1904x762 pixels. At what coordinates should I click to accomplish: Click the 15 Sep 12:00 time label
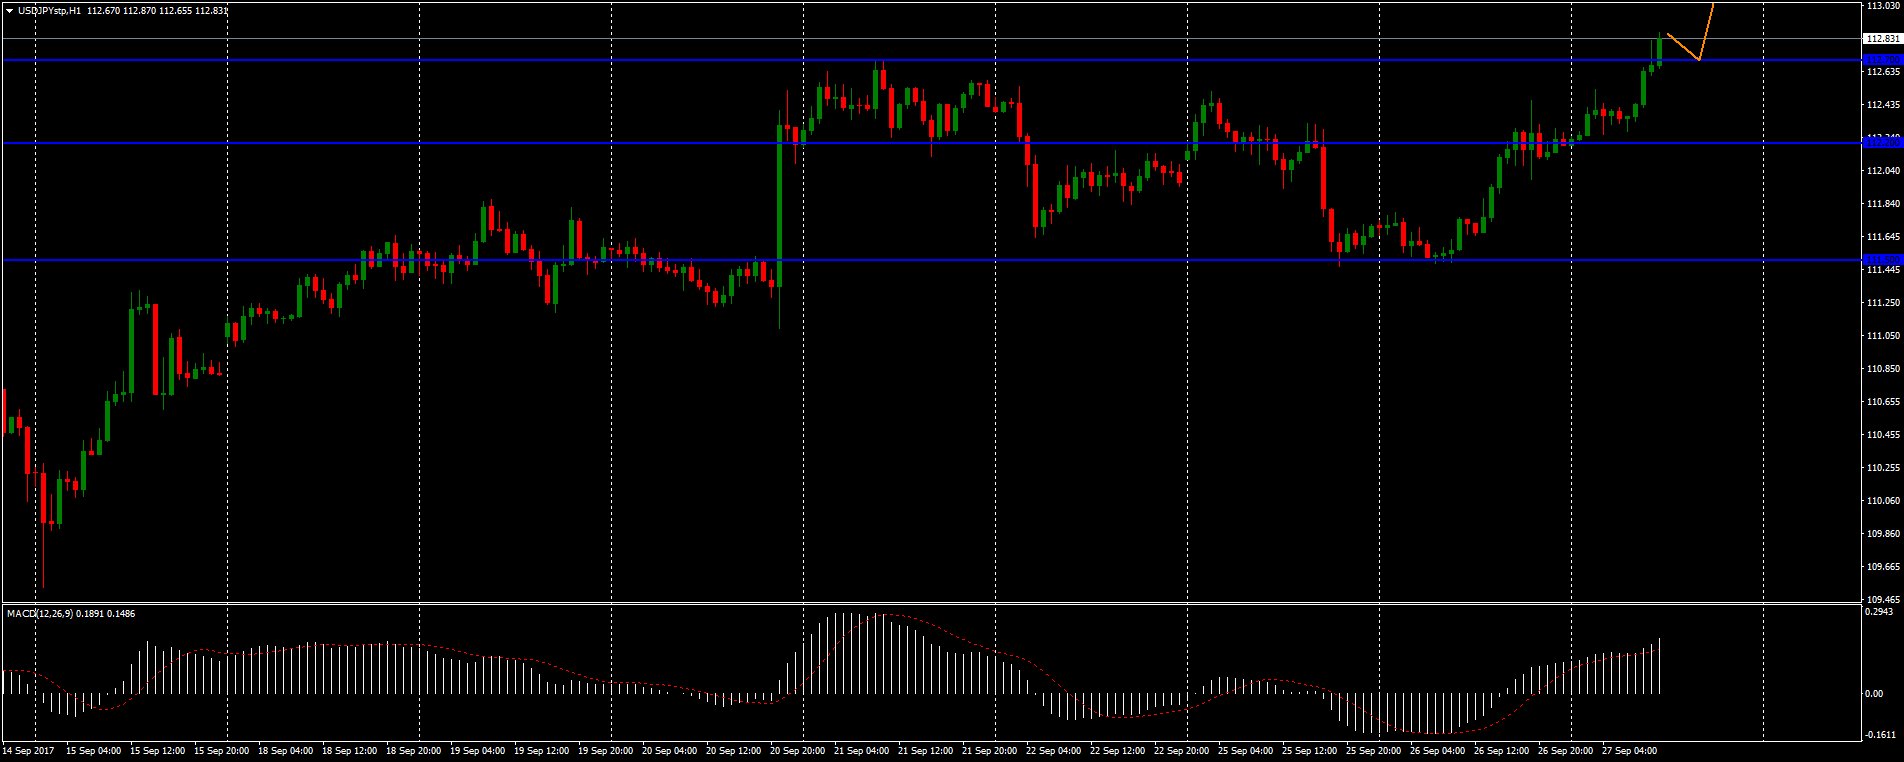[x=158, y=750]
